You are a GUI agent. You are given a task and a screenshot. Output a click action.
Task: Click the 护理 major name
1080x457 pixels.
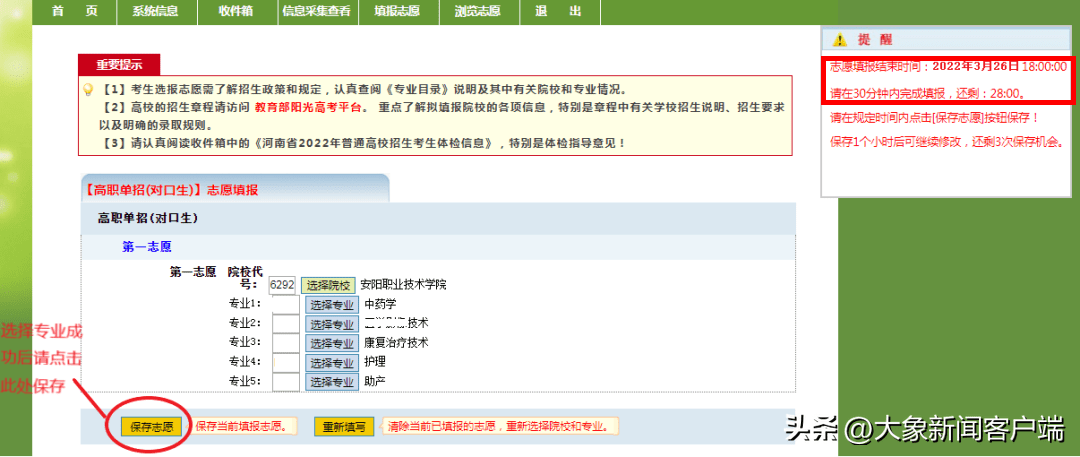[375, 362]
